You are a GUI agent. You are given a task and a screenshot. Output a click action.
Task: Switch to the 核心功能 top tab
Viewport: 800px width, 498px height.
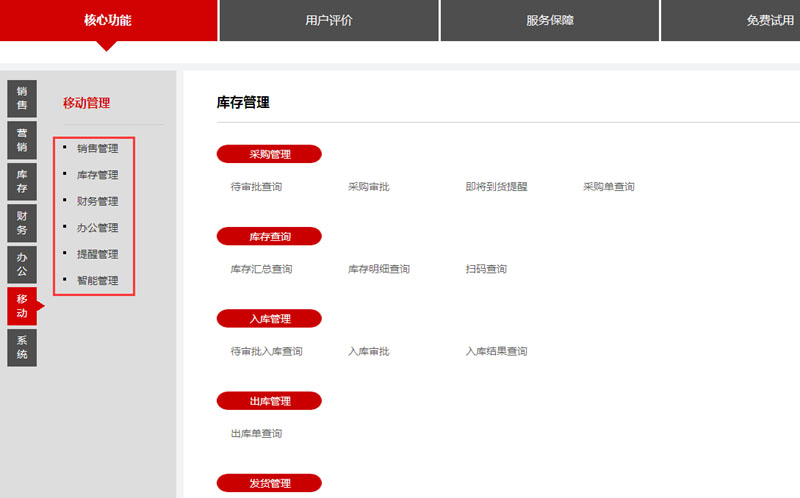(x=108, y=20)
